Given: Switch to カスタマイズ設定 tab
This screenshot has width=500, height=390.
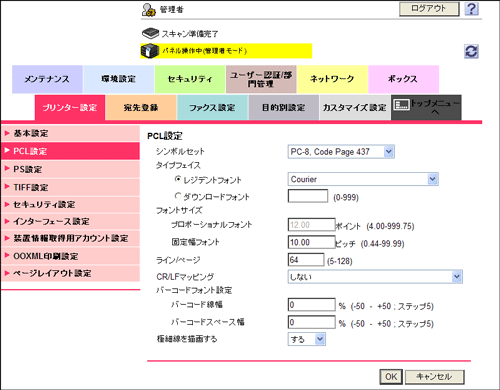Looking at the screenshot, I should pyautogui.click(x=355, y=107).
